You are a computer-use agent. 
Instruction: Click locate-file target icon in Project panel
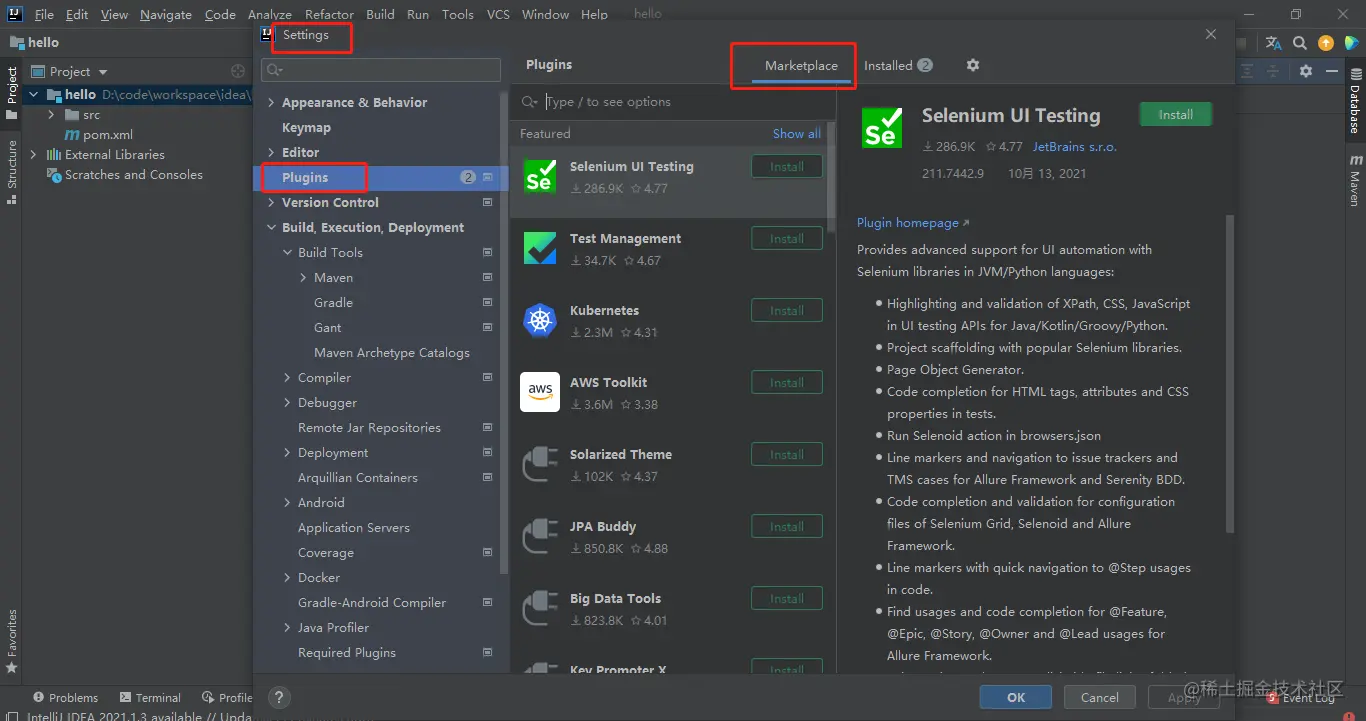pos(238,71)
